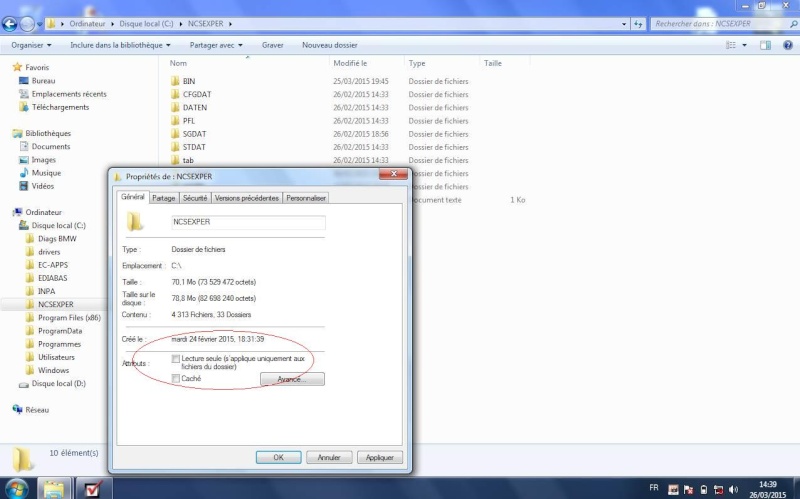Select the STDAT folder icon
Image resolution: width=800 pixels, height=499 pixels.
tap(175, 147)
